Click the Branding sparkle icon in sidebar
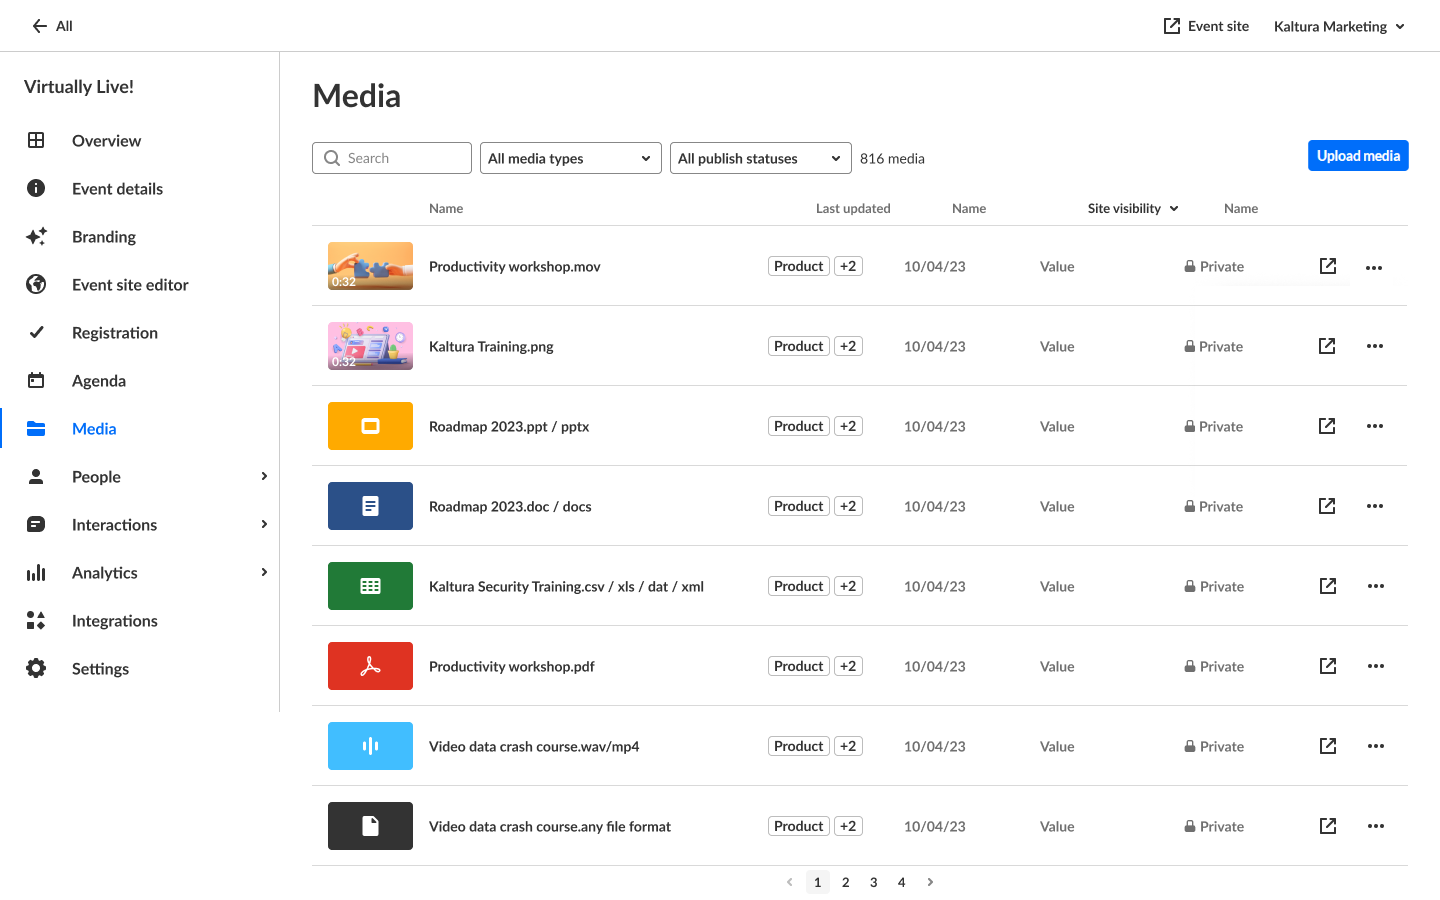The width and height of the screenshot is (1440, 900). click(x=36, y=237)
